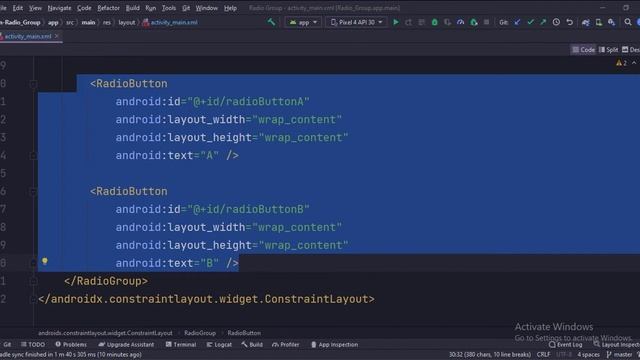Viewport: 640px width, 360px height.
Task: Click the master git branch status entry
Action: (x=620, y=354)
